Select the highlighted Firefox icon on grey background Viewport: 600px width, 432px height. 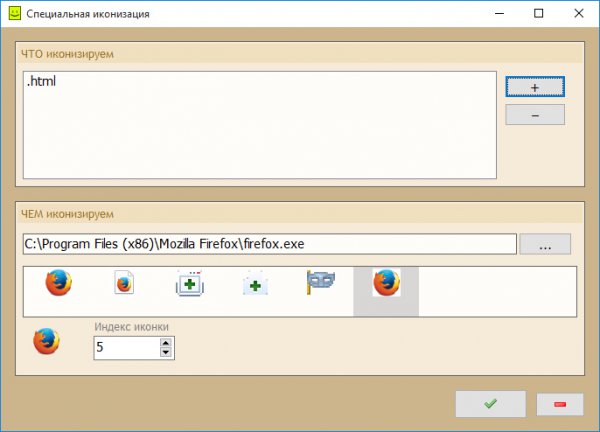coord(386,283)
